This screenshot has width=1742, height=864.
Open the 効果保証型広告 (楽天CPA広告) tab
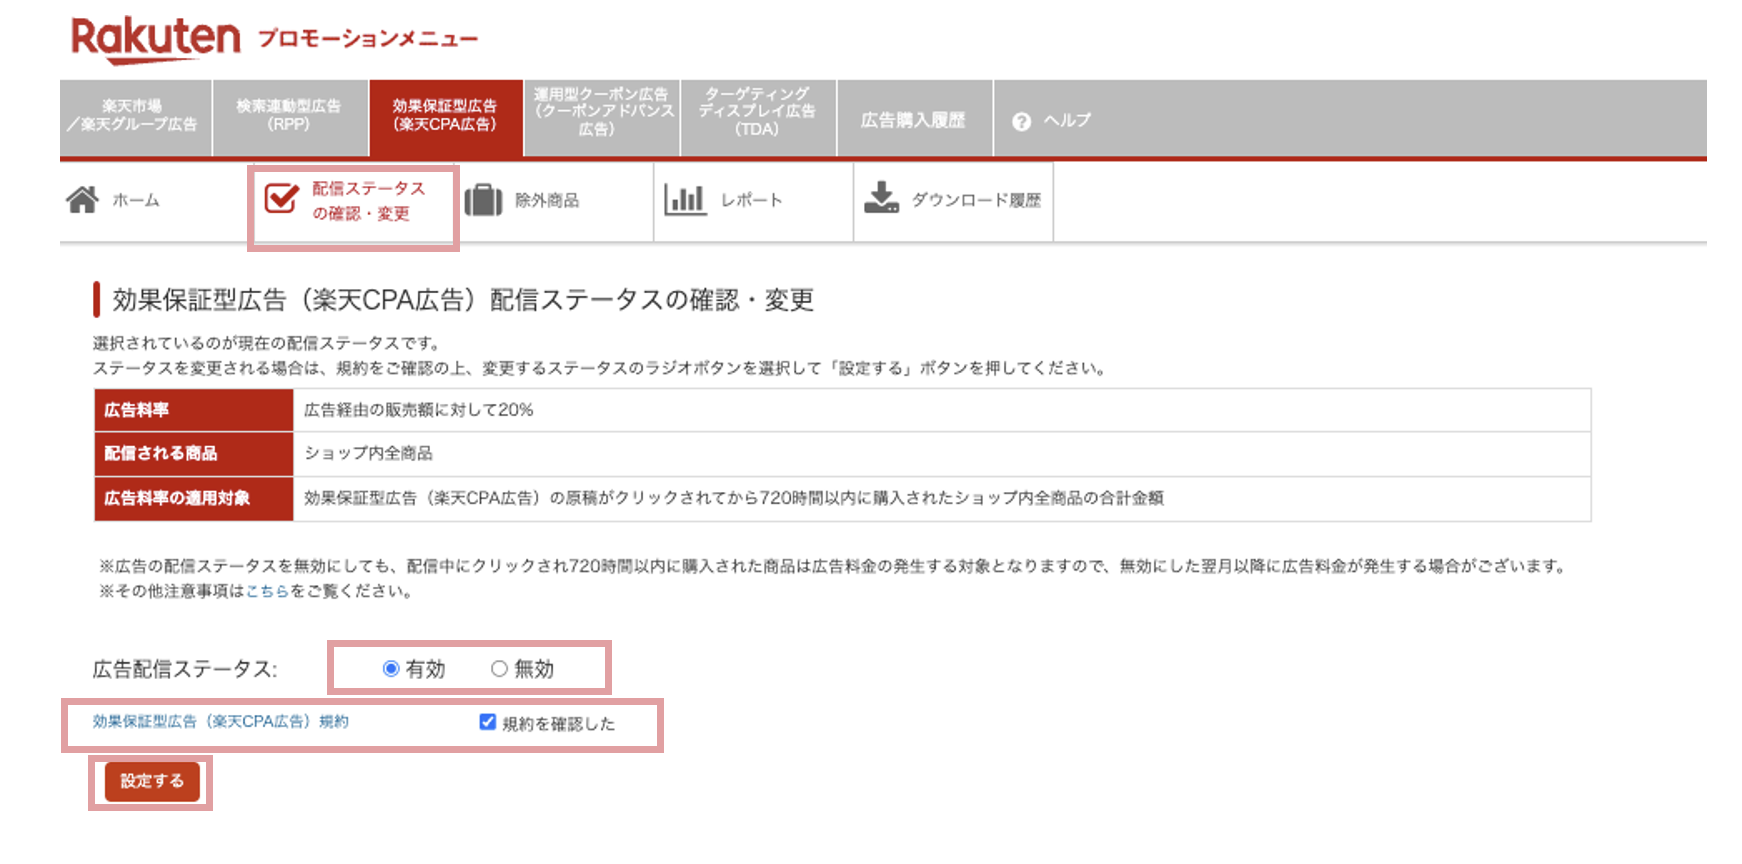[446, 118]
